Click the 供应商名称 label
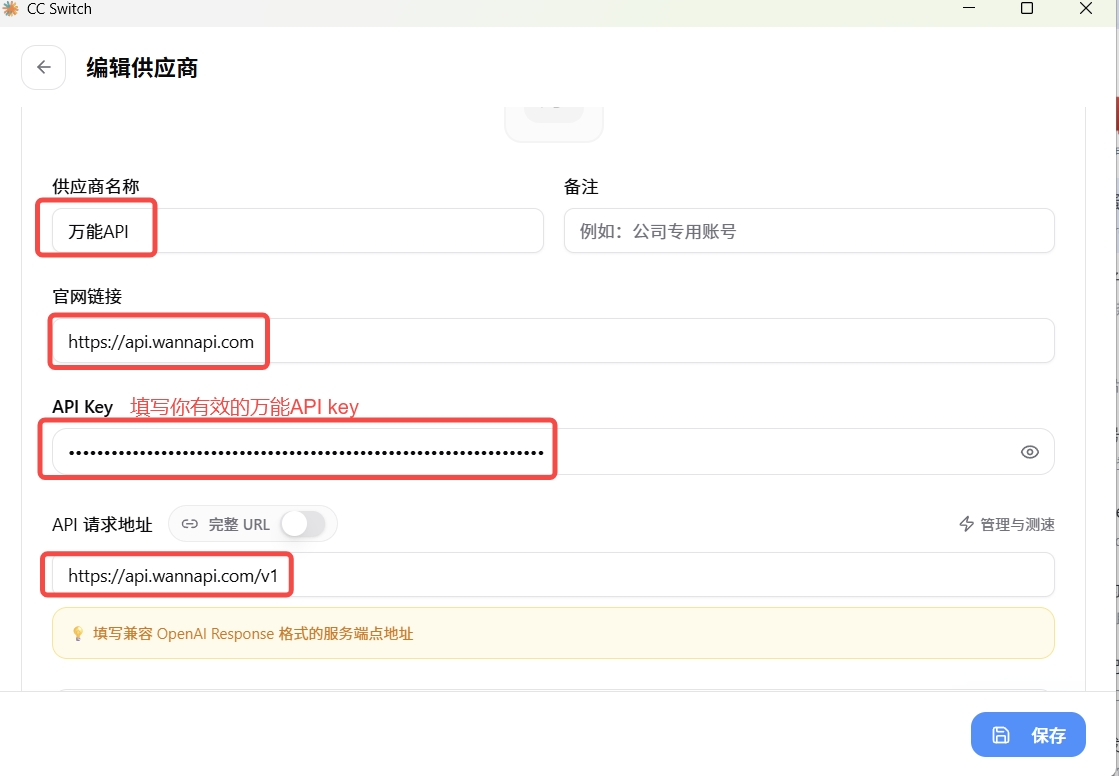Image resolution: width=1119 pixels, height=776 pixels. (96, 187)
